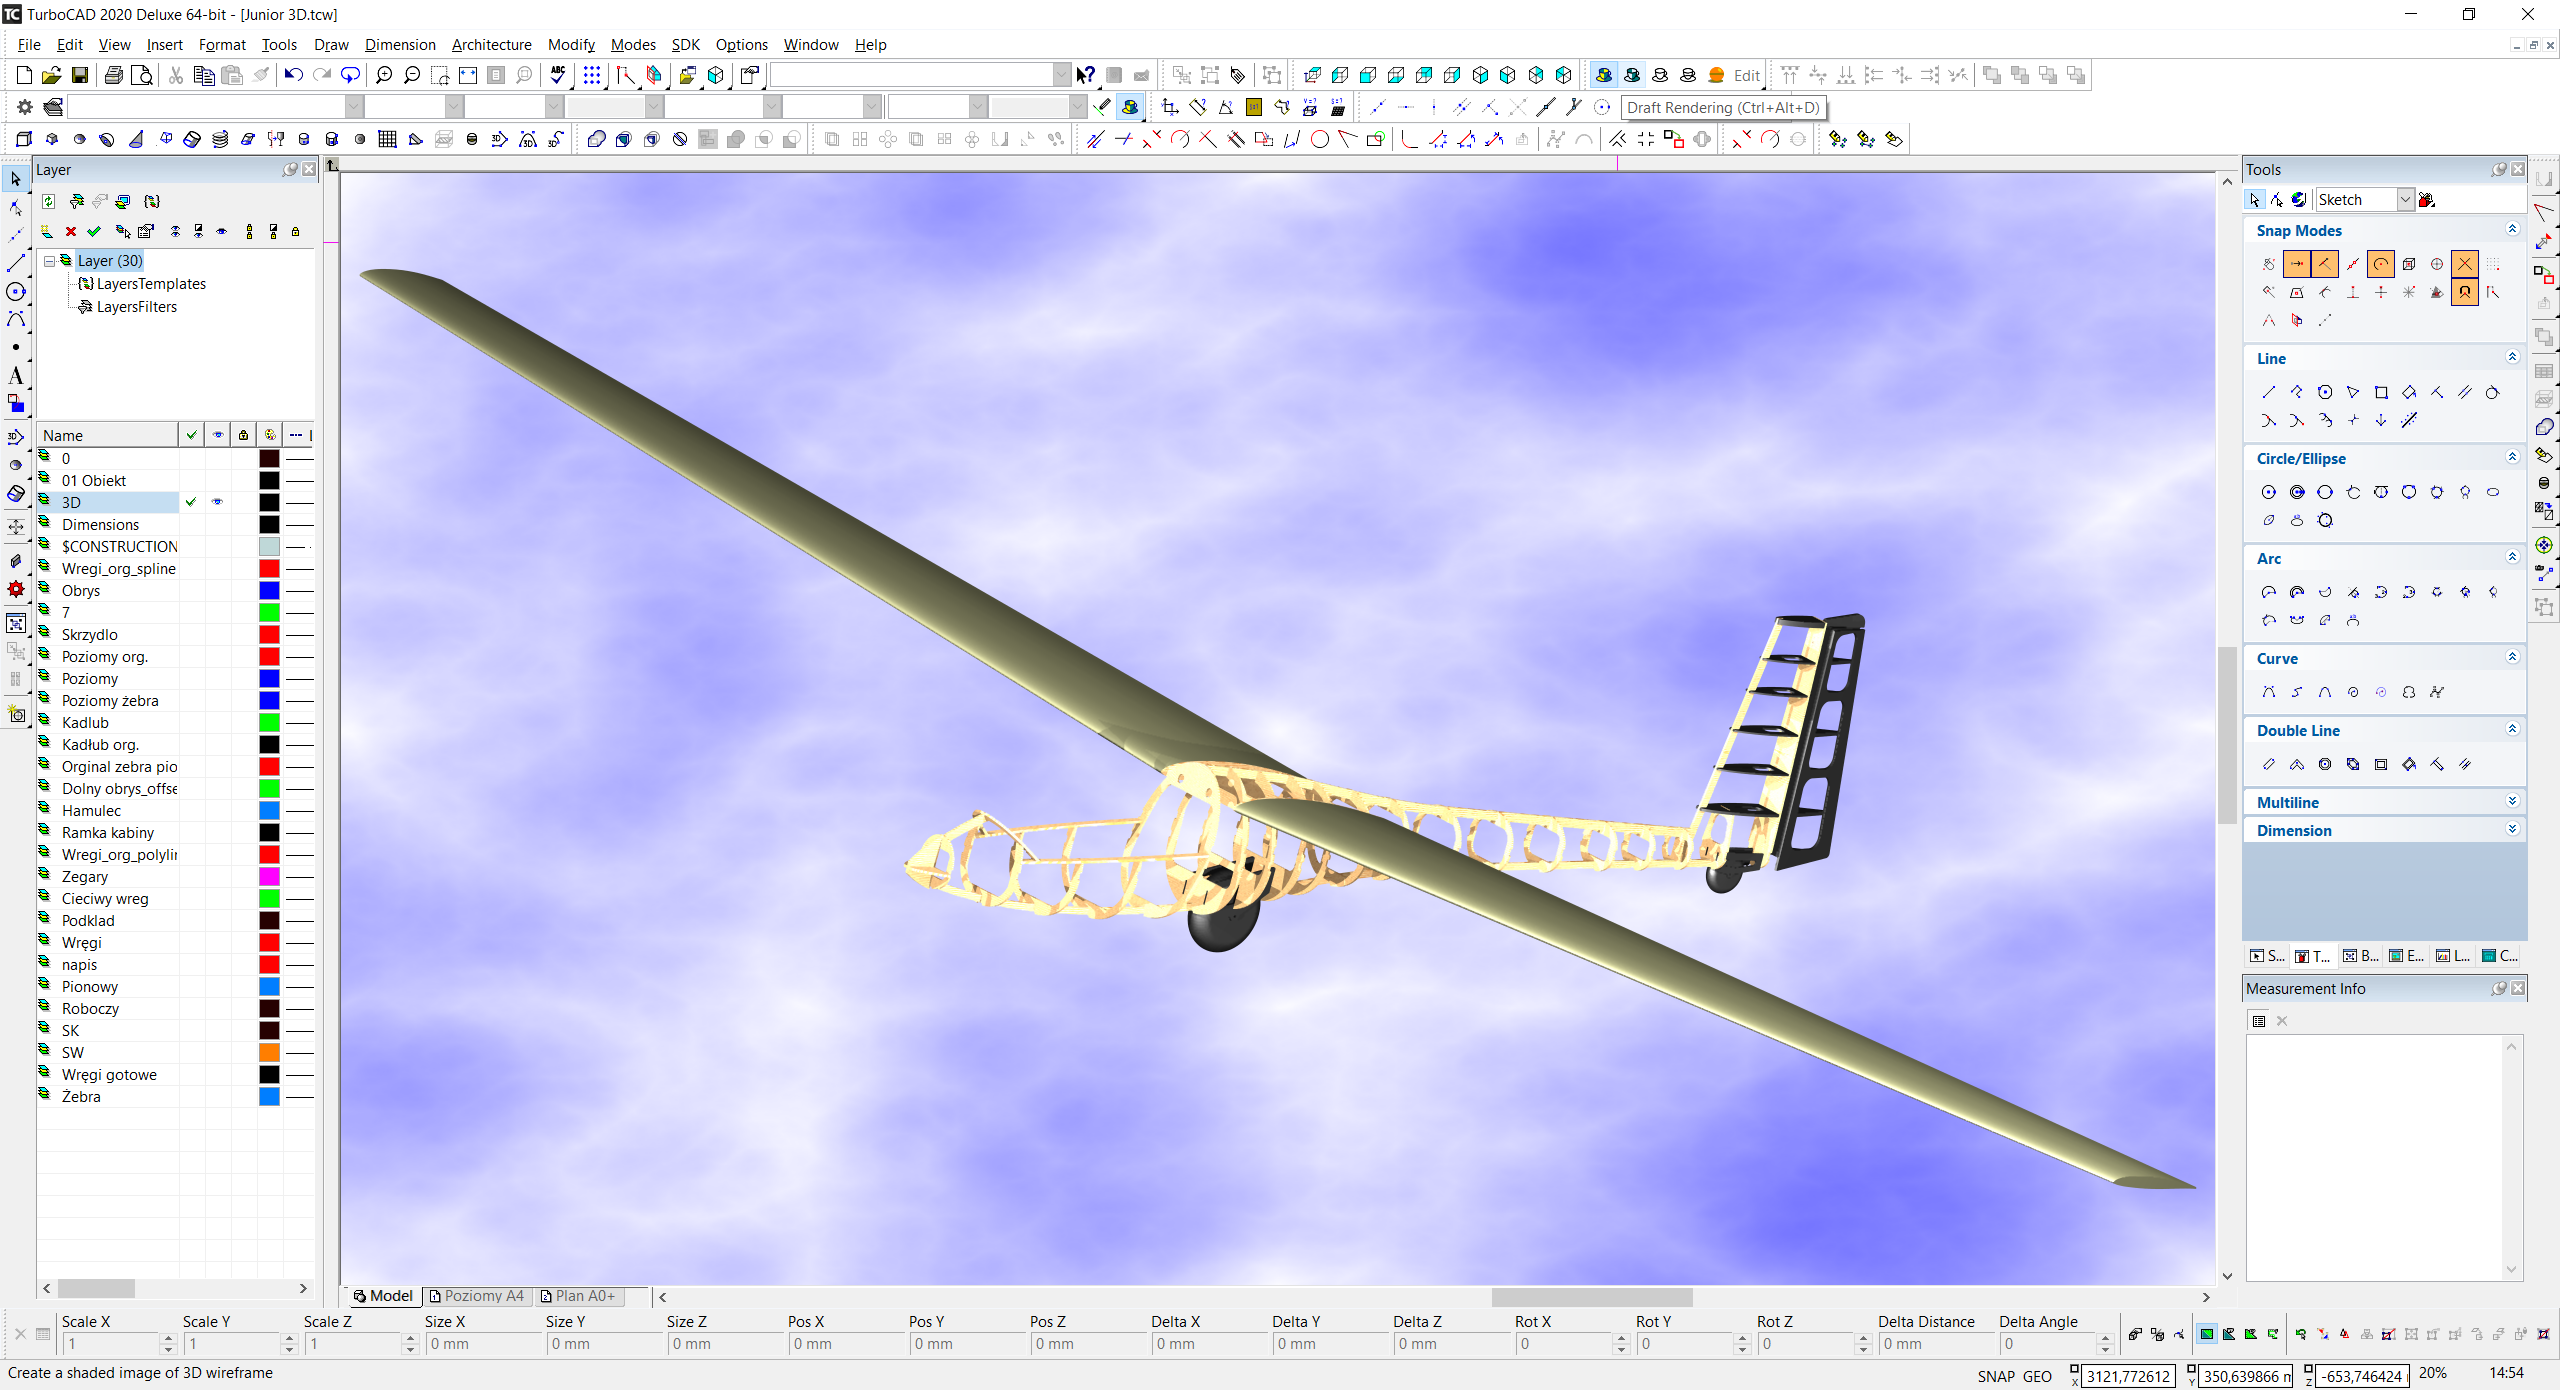Click the Print Preview icon
The width and height of the screenshot is (2560, 1390).
(x=142, y=75)
